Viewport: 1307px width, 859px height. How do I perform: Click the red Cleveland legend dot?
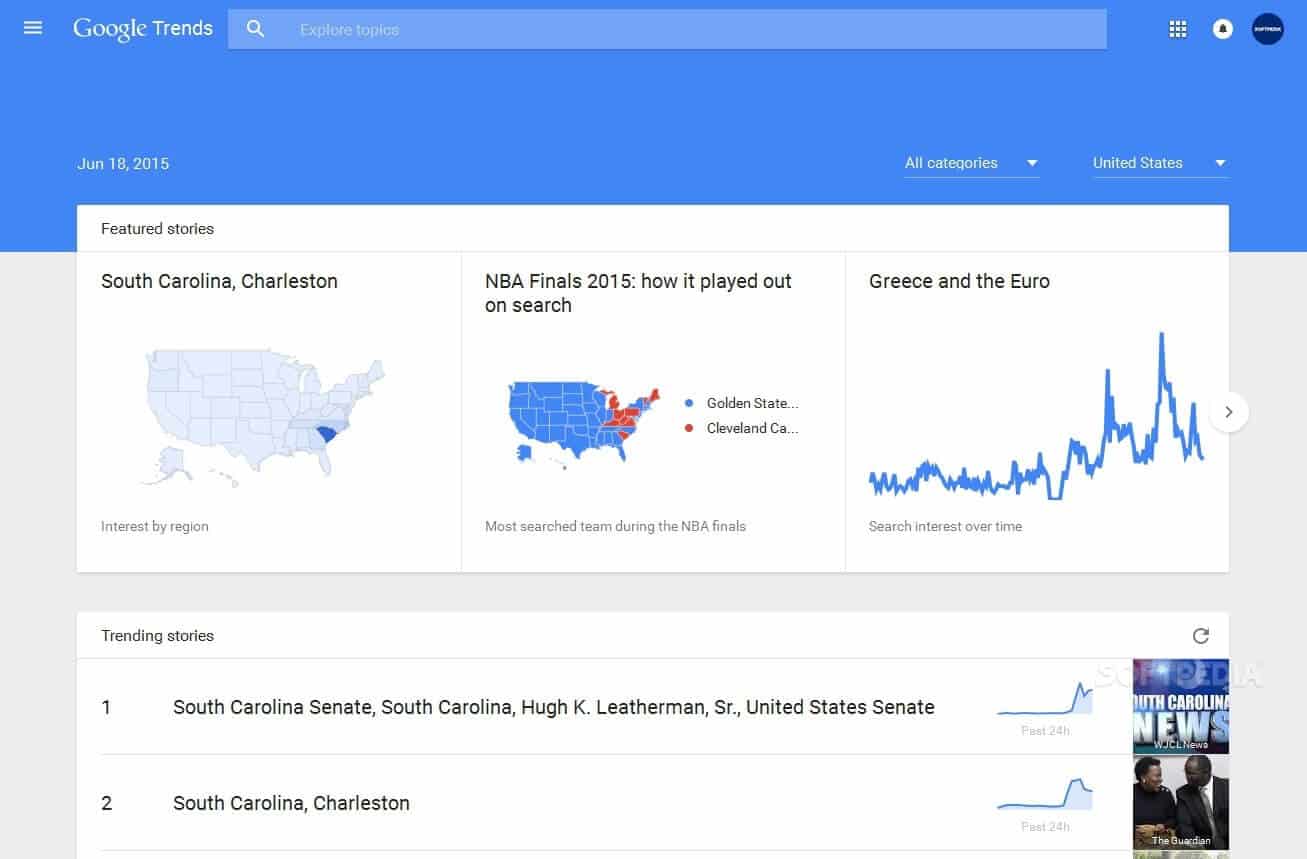689,428
